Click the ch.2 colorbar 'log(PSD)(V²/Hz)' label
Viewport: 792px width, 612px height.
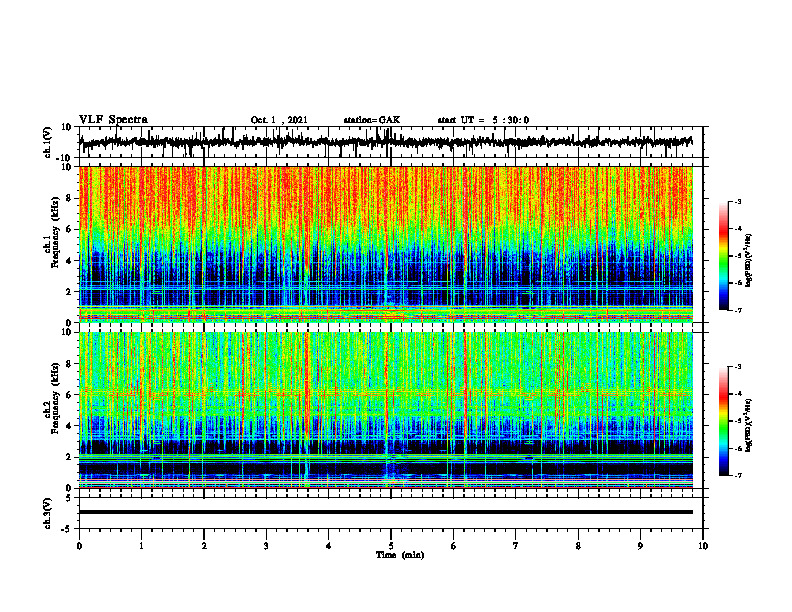click(x=749, y=424)
